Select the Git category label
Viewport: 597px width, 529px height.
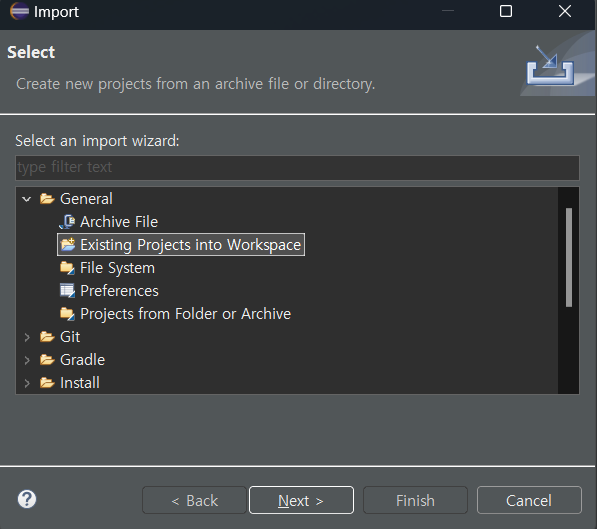click(70, 337)
